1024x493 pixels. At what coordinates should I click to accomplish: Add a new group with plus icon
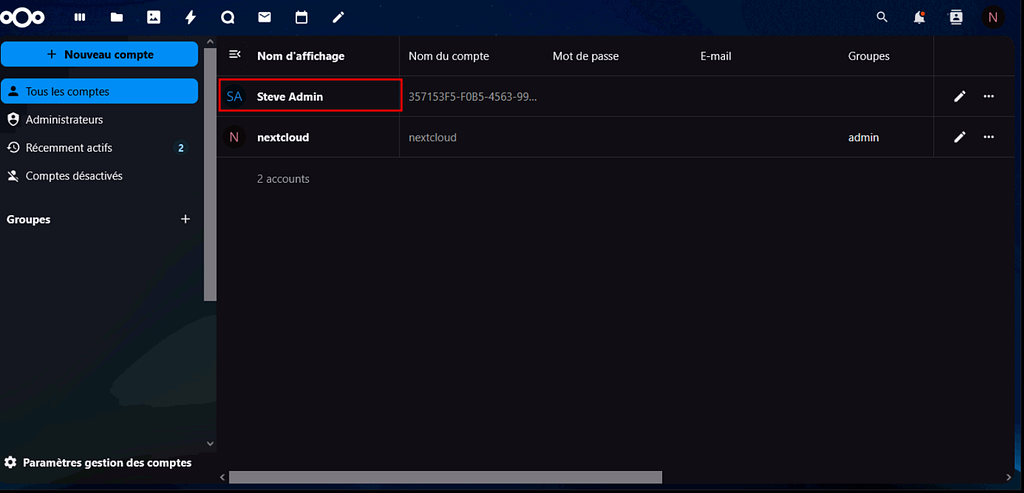click(185, 219)
